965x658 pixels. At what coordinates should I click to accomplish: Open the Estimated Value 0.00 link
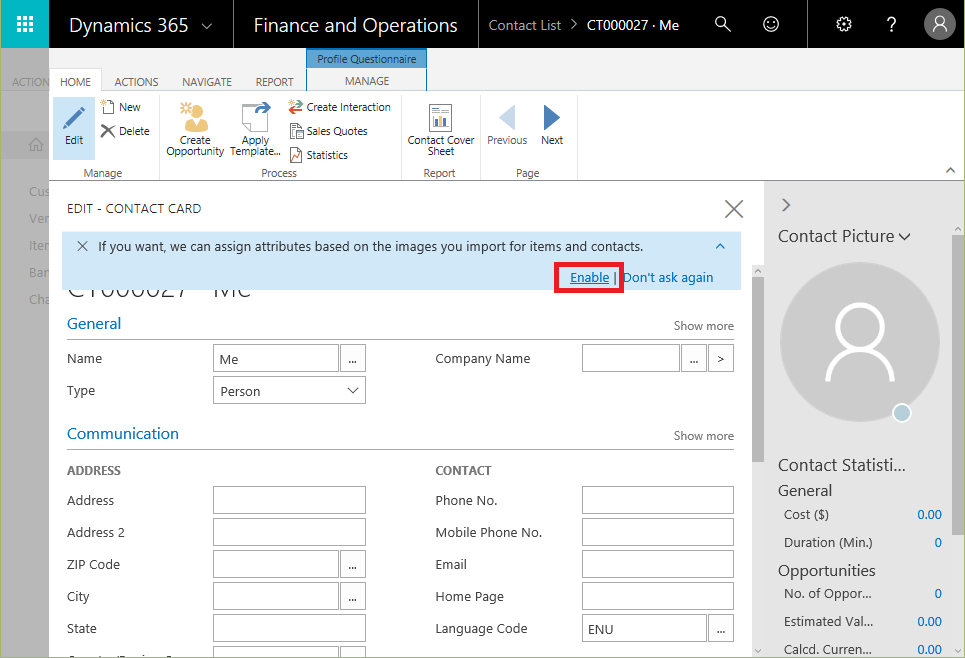[929, 622]
